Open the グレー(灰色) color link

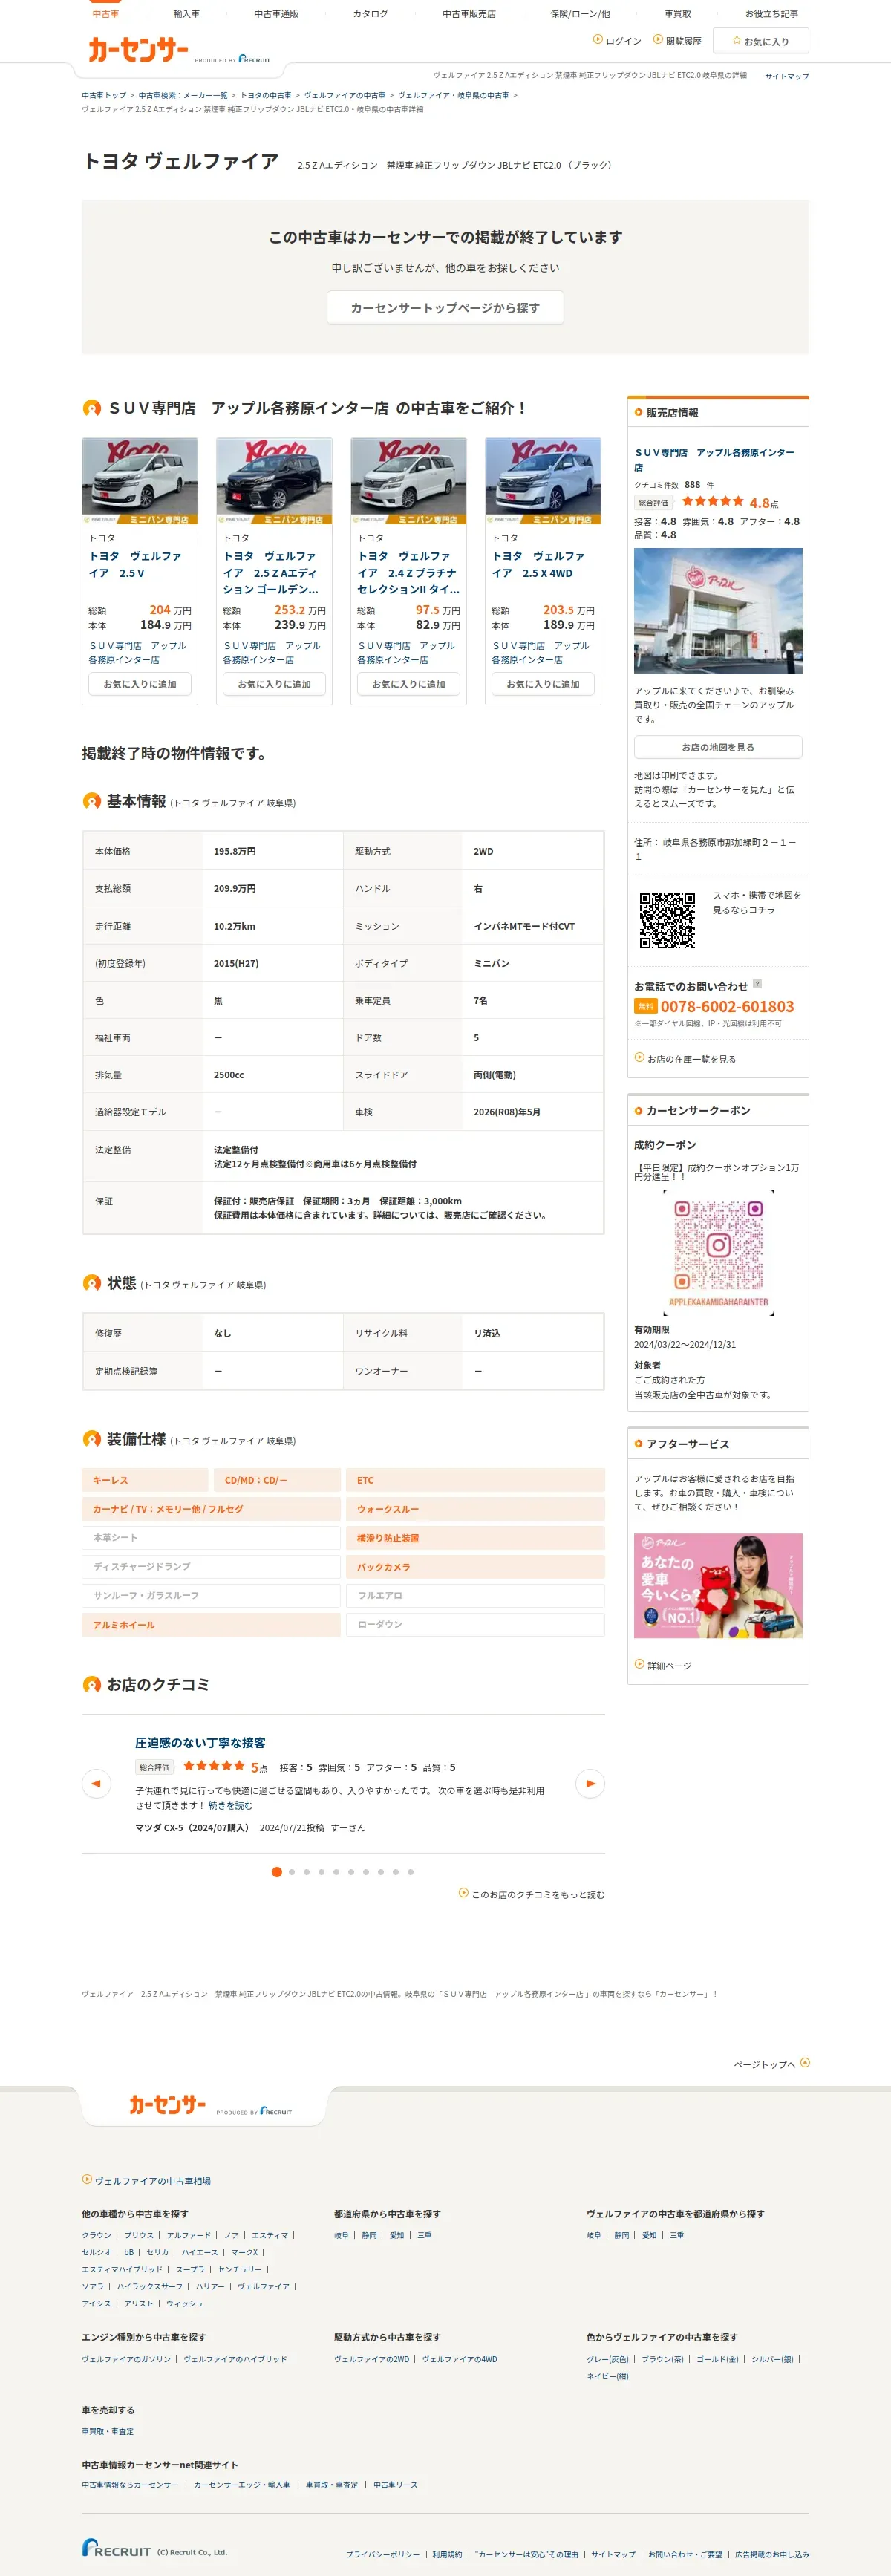[607, 2359]
